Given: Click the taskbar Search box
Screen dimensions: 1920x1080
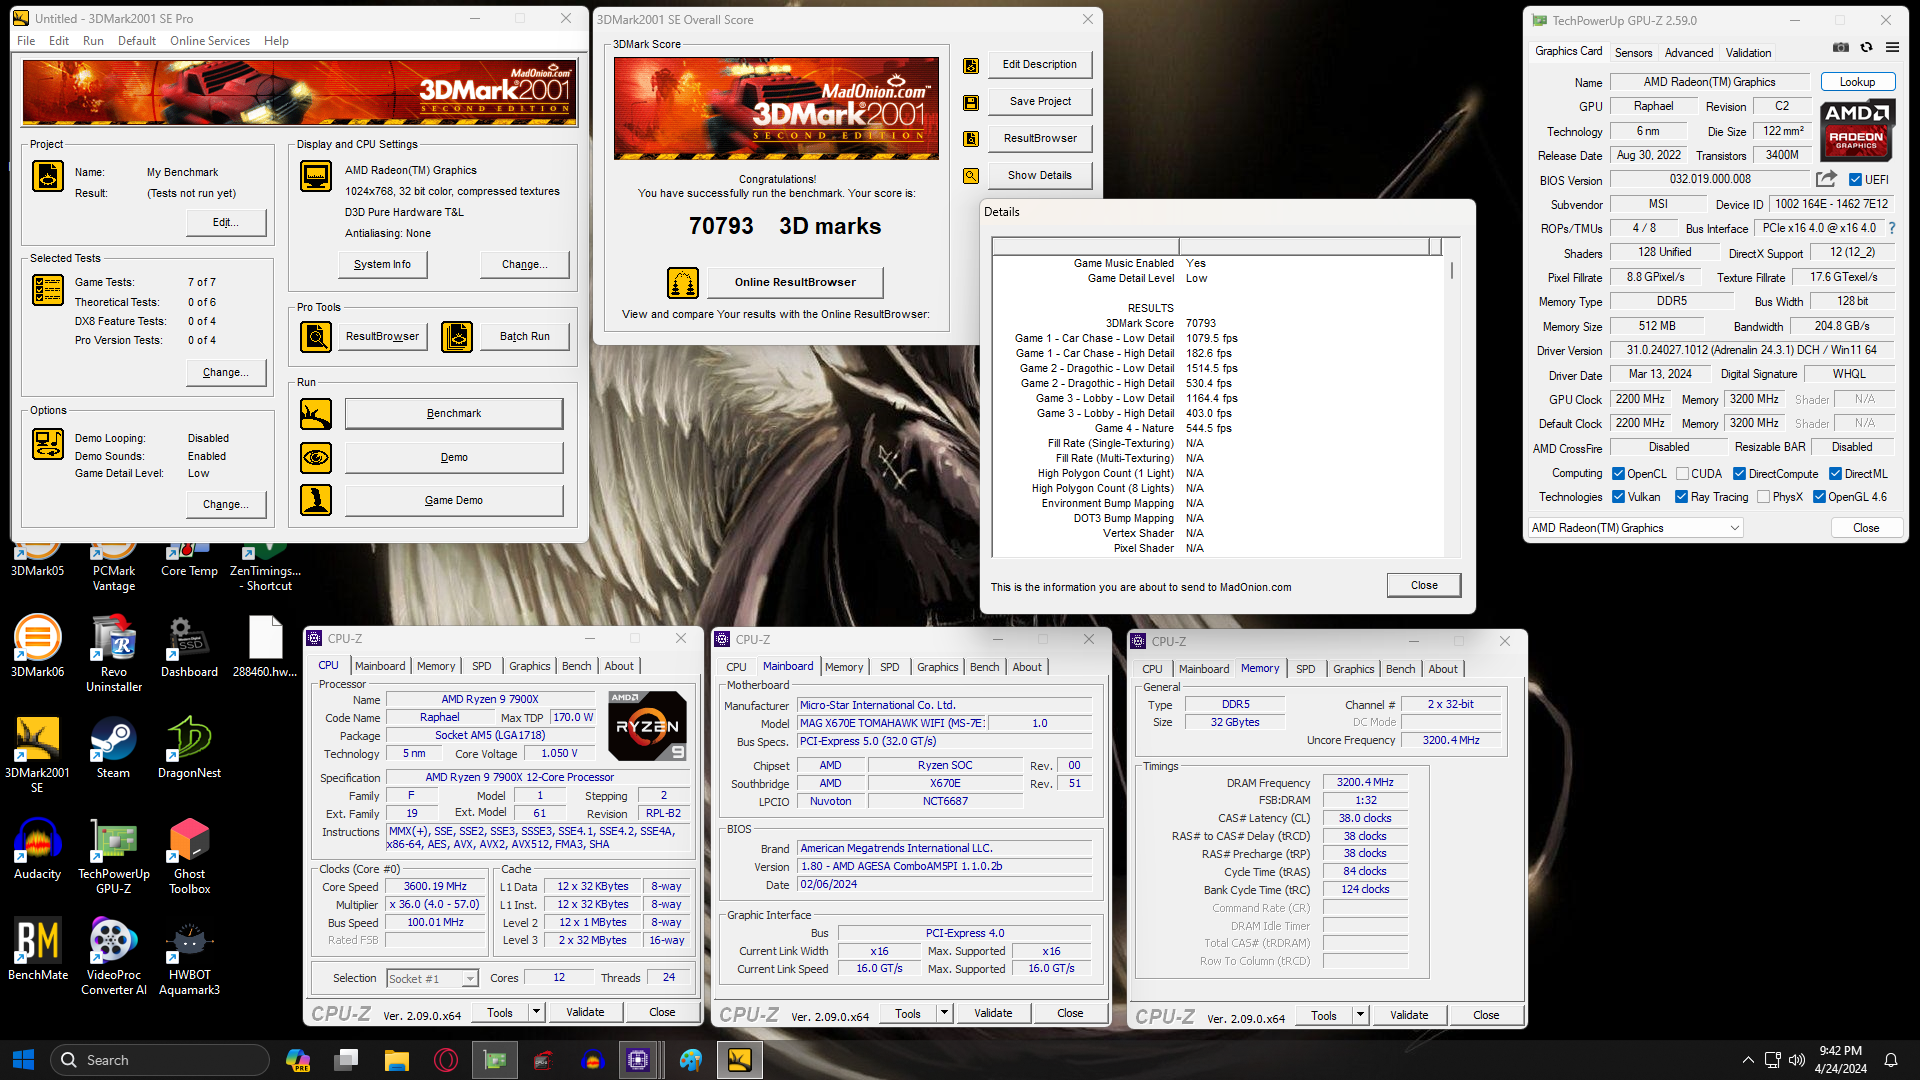Looking at the screenshot, I should pos(160,1060).
